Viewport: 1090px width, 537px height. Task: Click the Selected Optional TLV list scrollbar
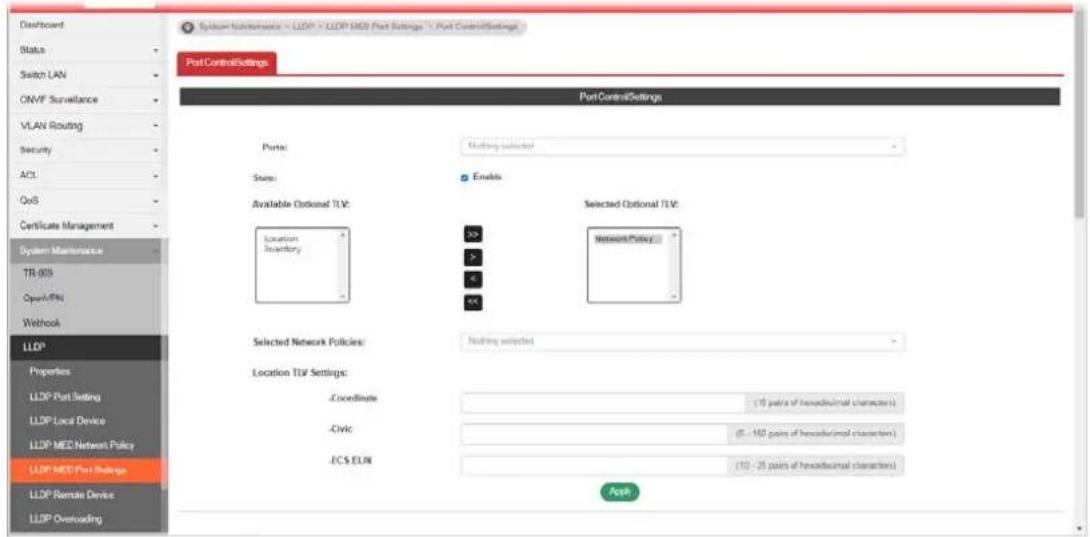pyautogui.click(x=673, y=265)
